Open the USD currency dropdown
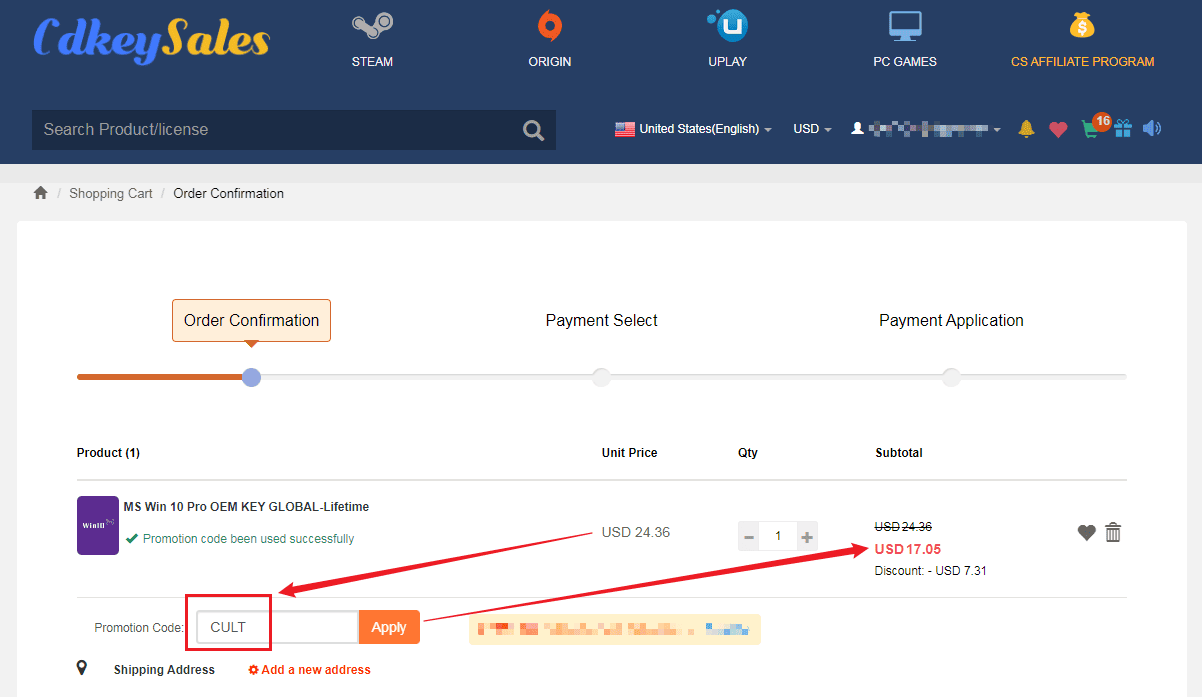Screen dimensions: 1202x697 pyautogui.click(x=812, y=129)
